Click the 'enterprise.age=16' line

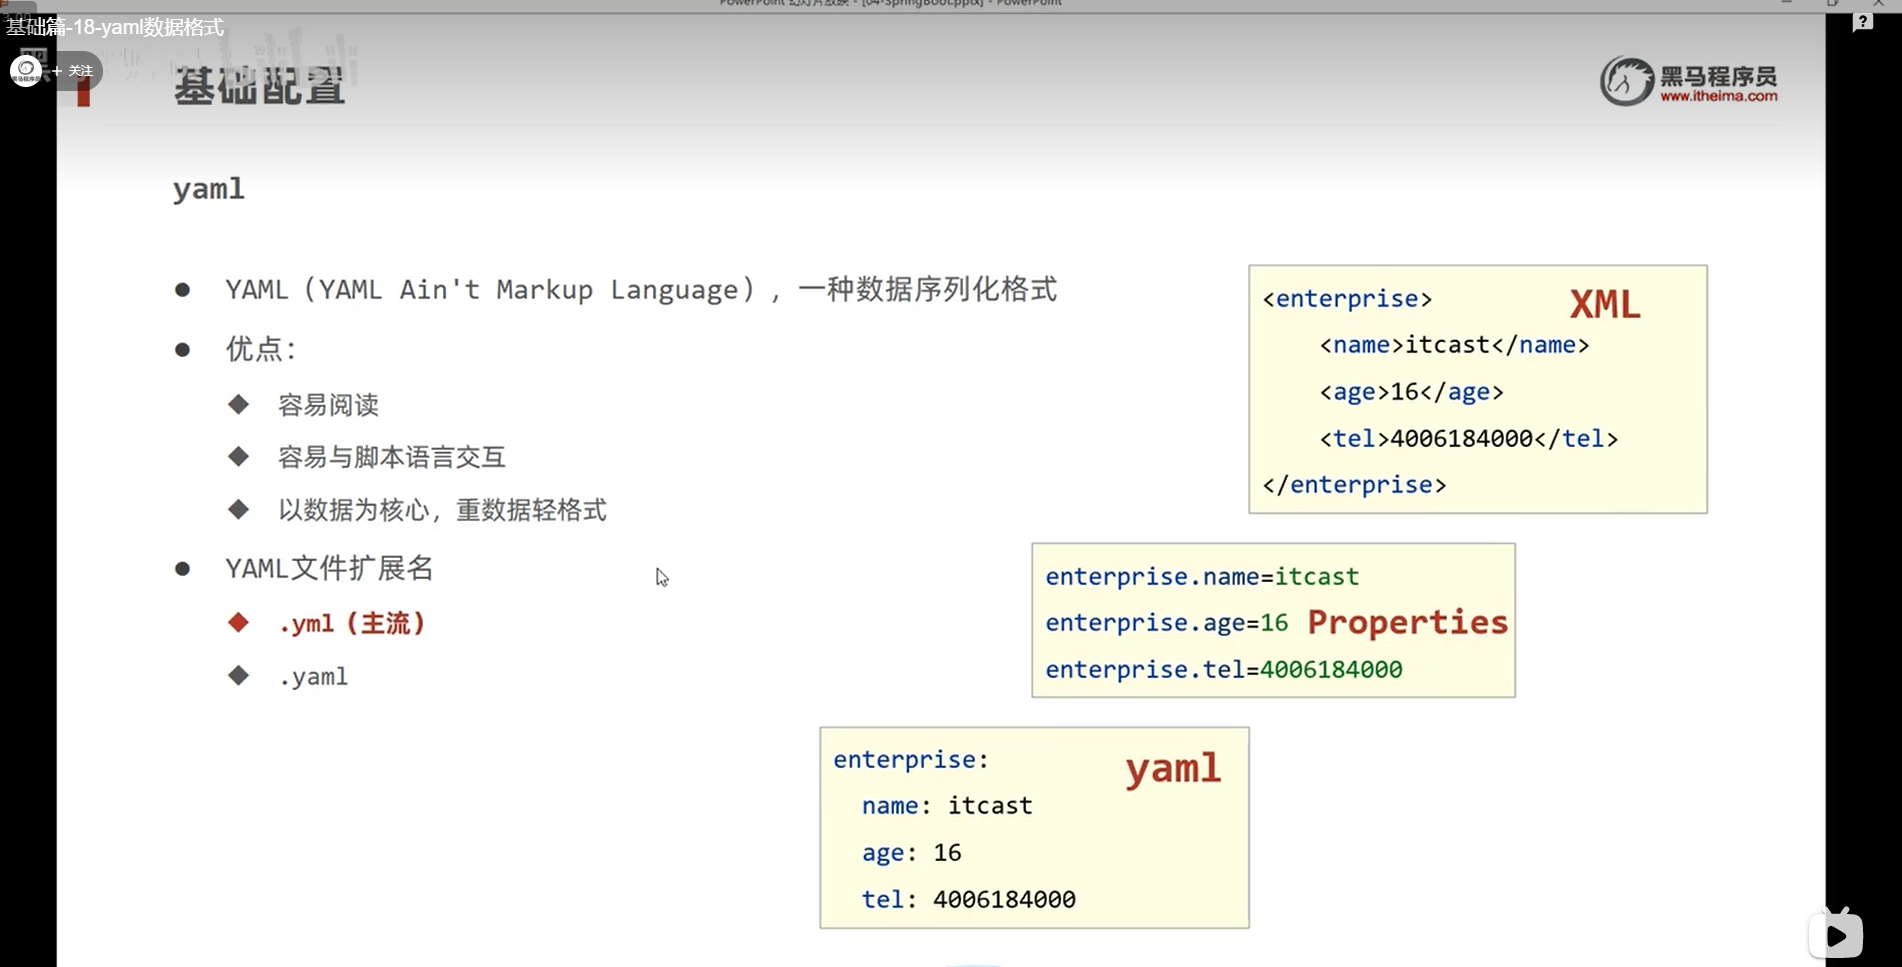[1167, 623]
